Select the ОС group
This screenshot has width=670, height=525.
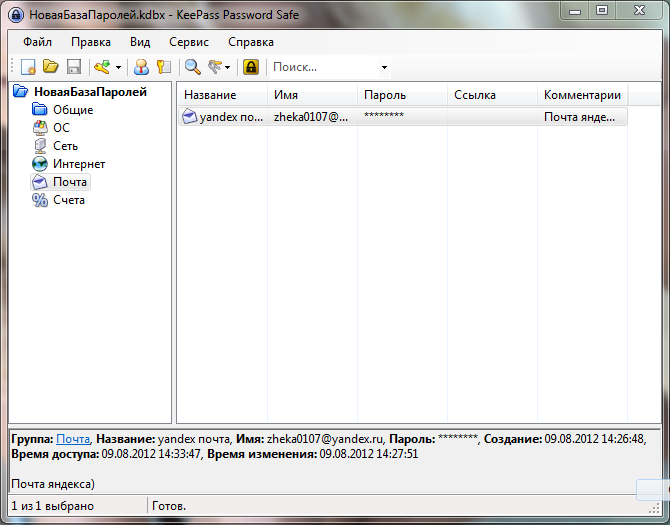tap(61, 128)
